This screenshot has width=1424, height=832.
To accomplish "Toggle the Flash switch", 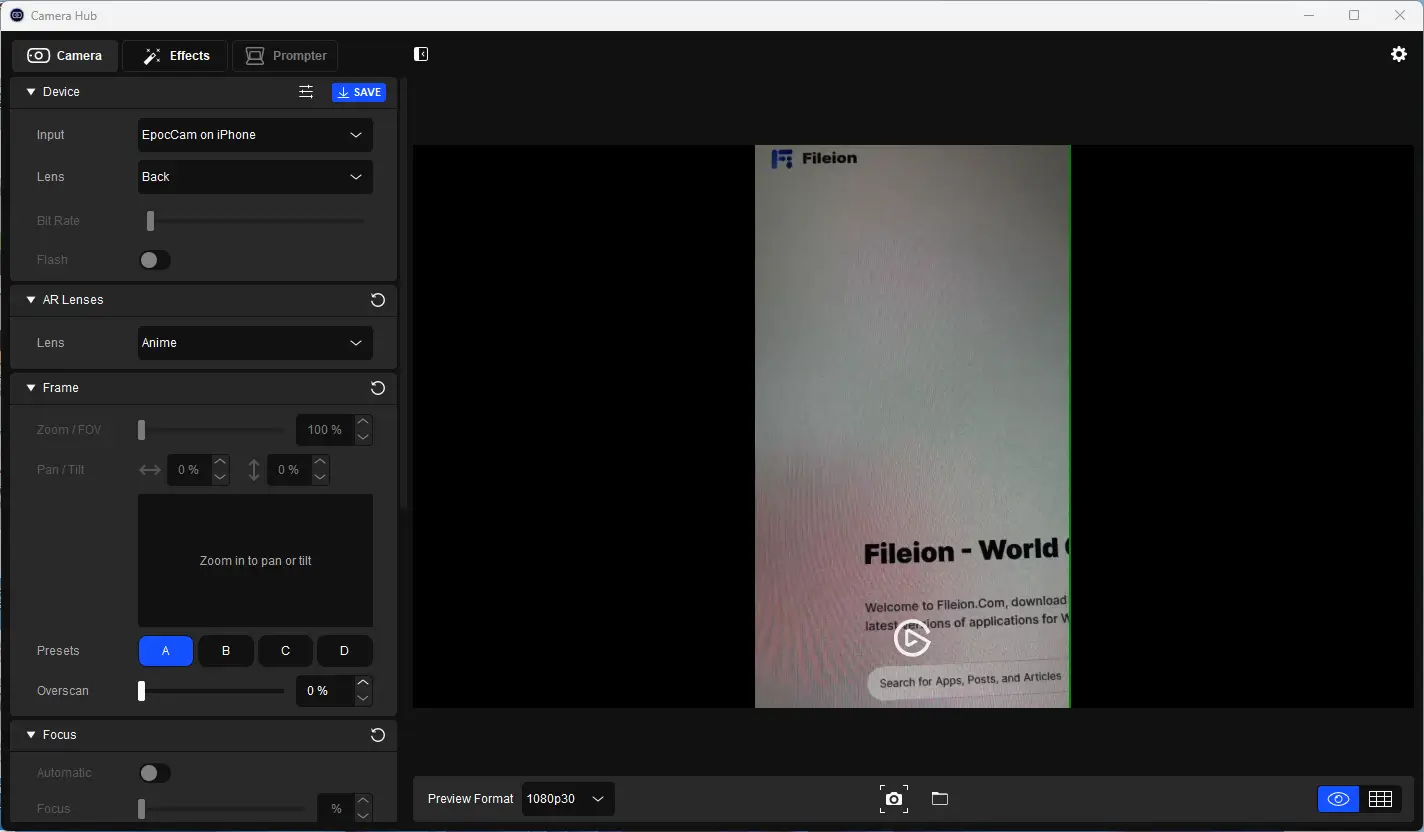I will pos(154,260).
